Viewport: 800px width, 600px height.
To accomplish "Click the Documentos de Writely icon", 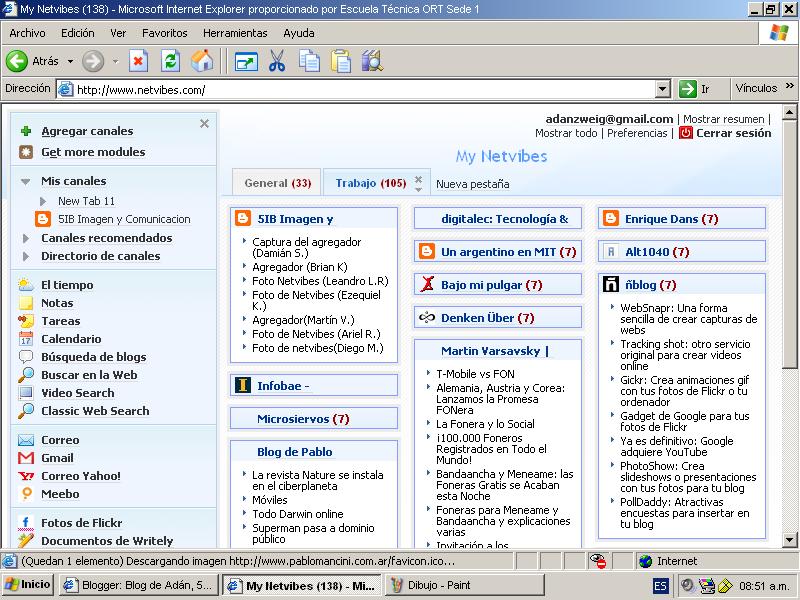I will (x=26, y=541).
